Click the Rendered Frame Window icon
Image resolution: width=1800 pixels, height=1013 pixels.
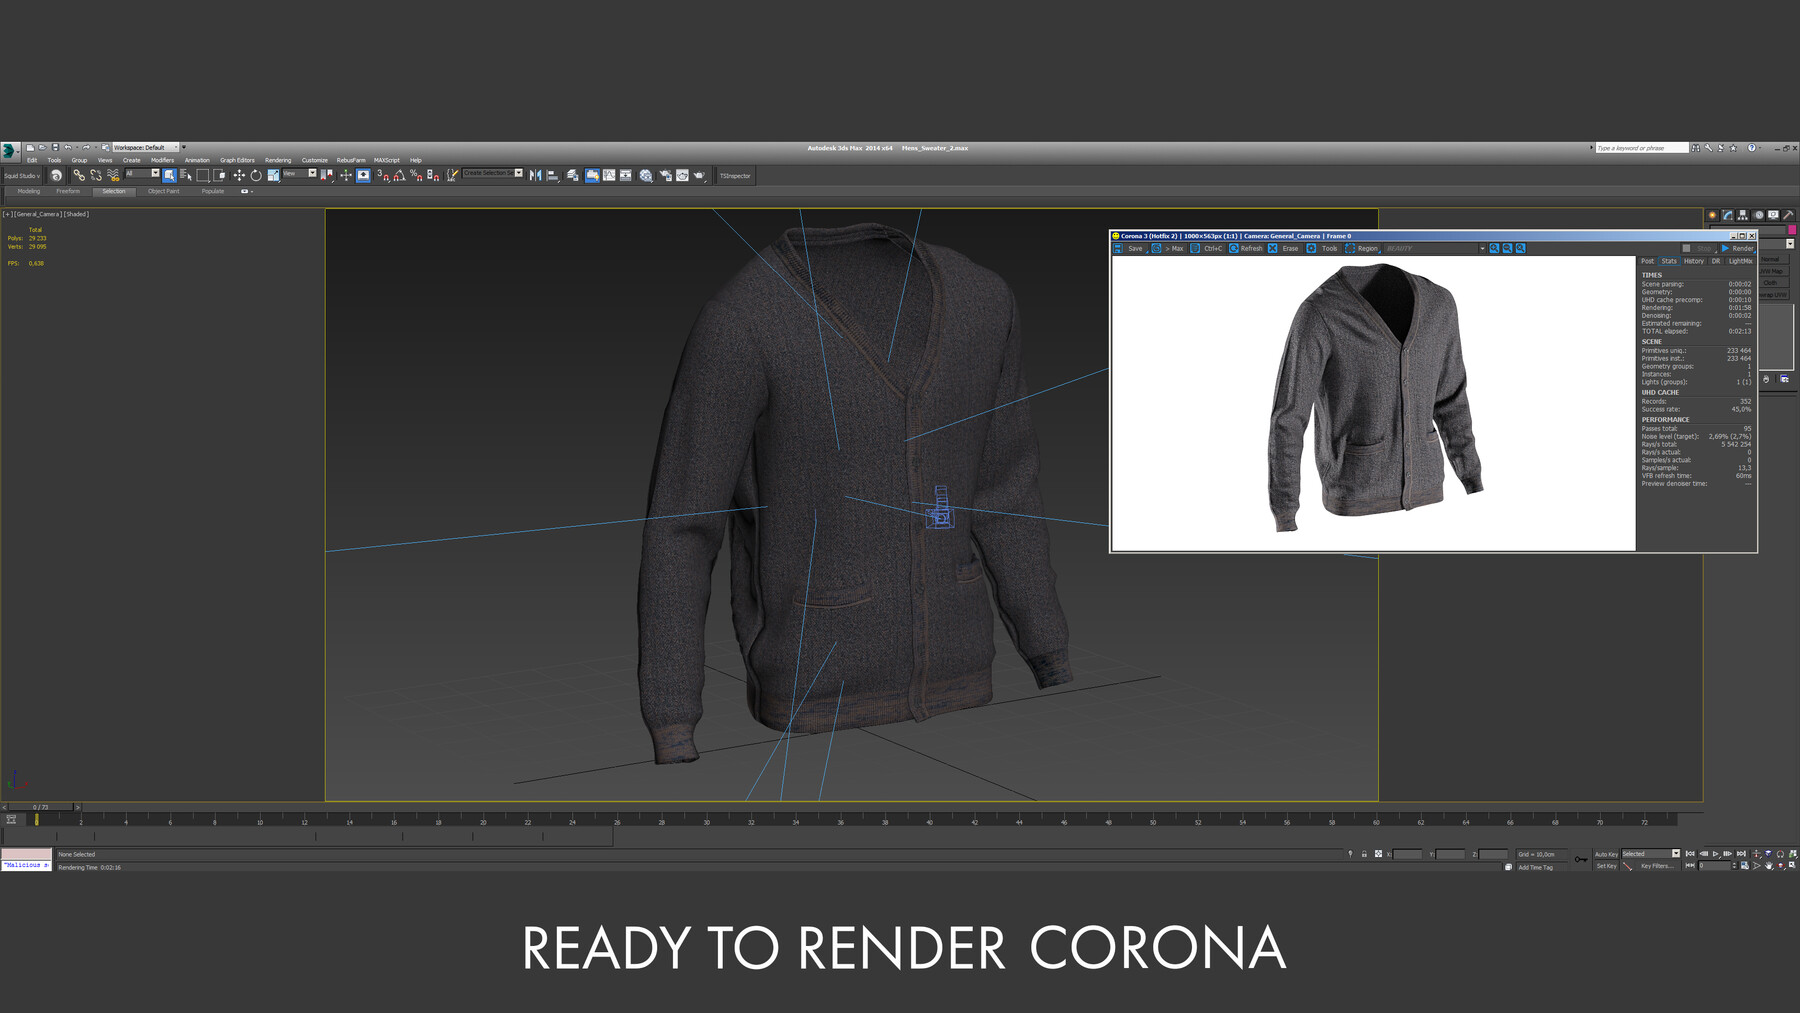pyautogui.click(x=682, y=175)
